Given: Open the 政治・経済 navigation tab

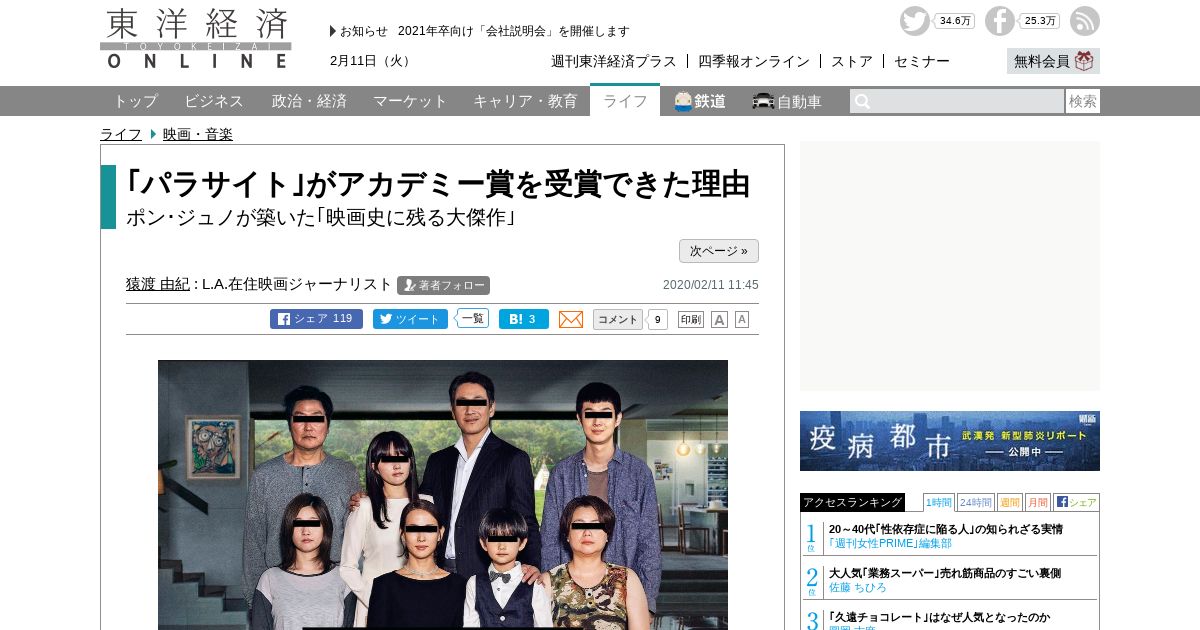Looking at the screenshot, I should tap(309, 101).
